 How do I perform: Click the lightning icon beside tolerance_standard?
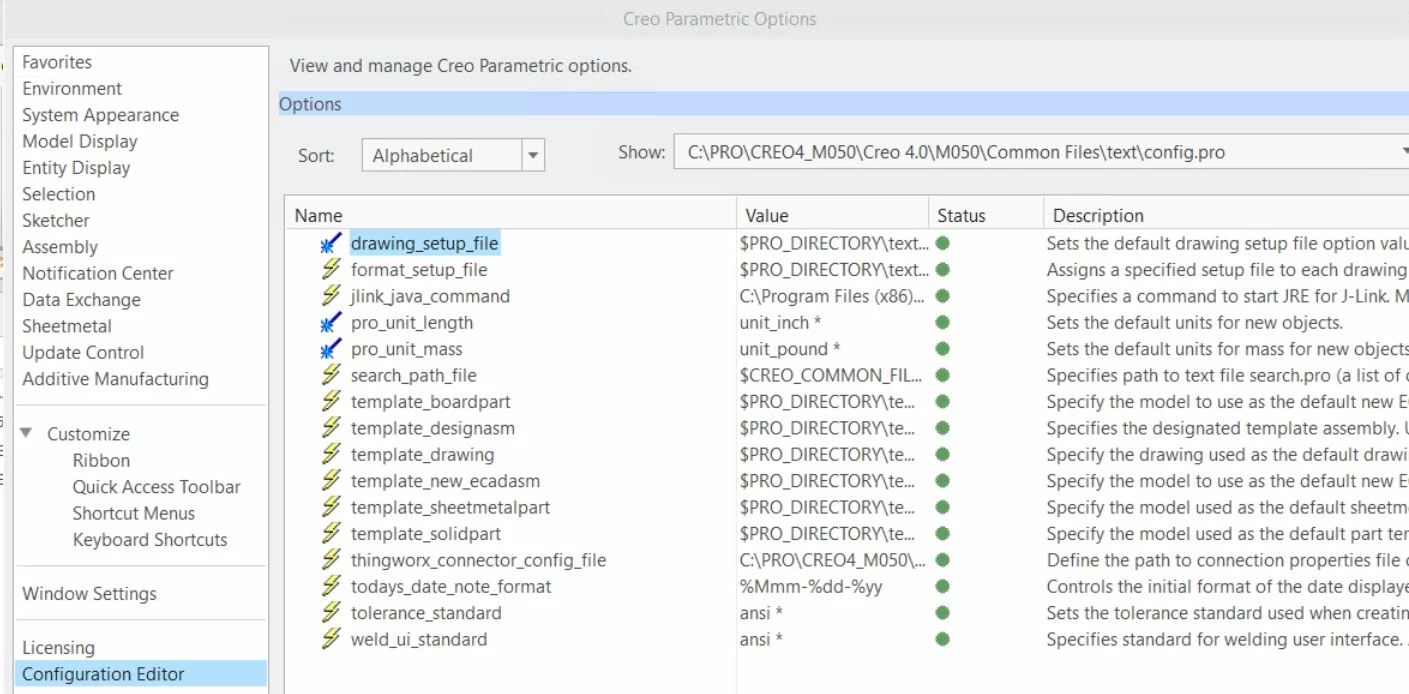(331, 613)
